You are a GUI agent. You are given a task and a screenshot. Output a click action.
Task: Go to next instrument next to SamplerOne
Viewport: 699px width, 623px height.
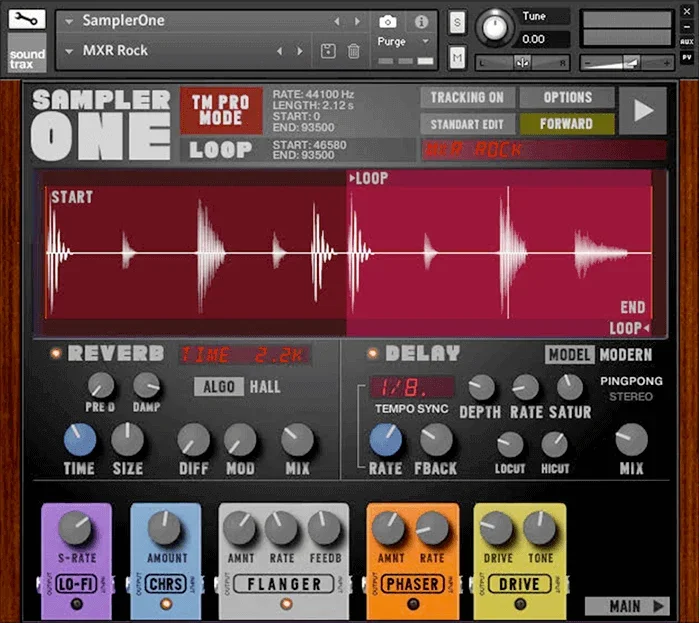[x=357, y=21]
